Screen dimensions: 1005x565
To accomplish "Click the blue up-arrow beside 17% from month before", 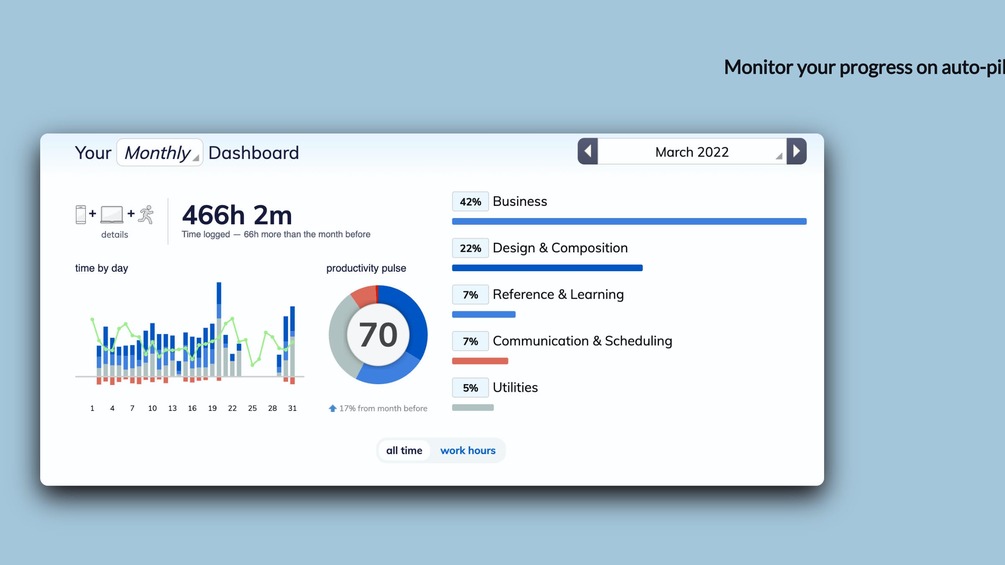I will point(333,408).
